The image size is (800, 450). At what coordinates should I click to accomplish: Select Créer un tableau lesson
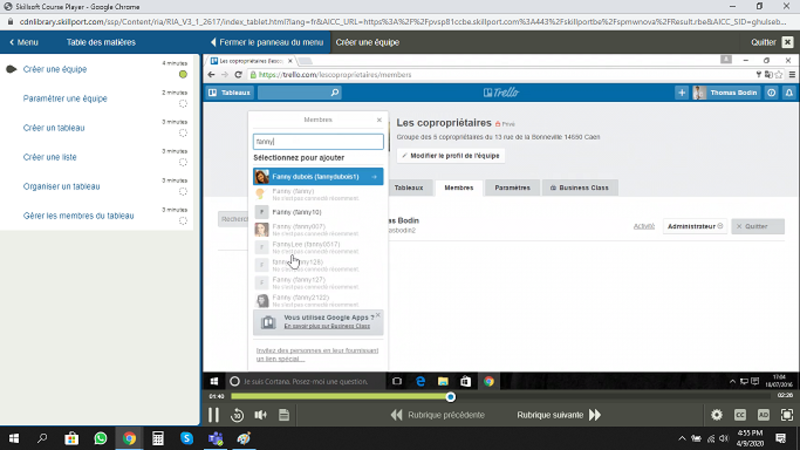[54, 128]
